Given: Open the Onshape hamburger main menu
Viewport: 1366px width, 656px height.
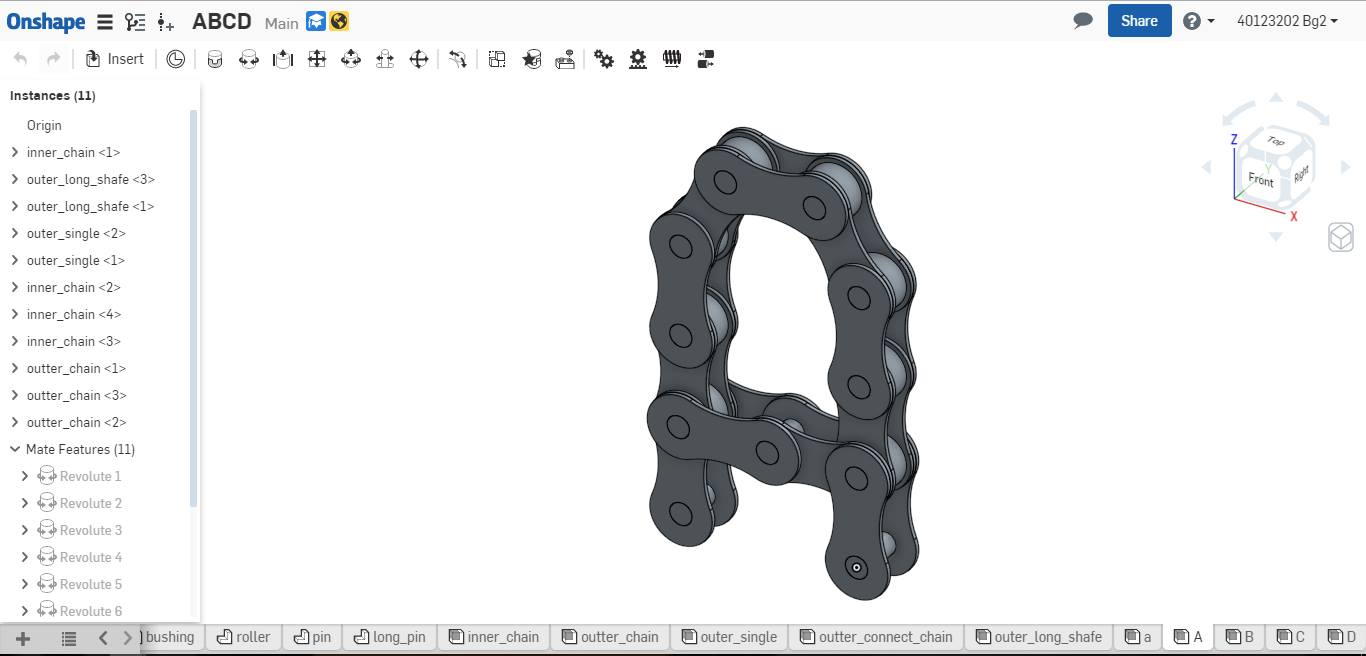Looking at the screenshot, I should tap(104, 21).
